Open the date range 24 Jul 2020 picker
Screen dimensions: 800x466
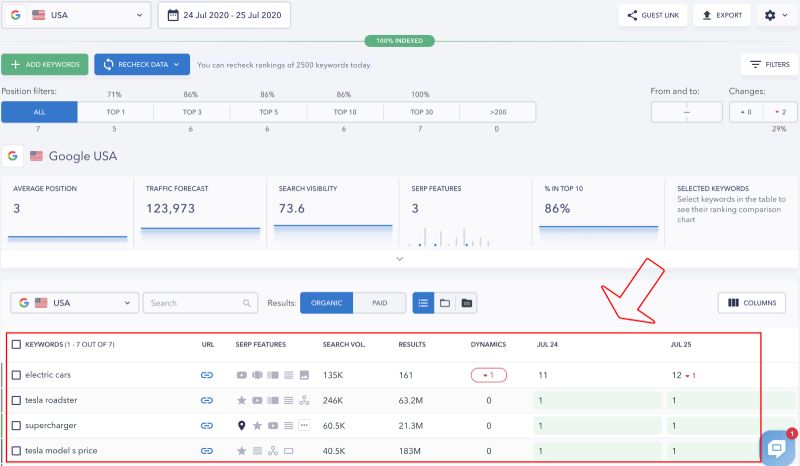point(224,15)
